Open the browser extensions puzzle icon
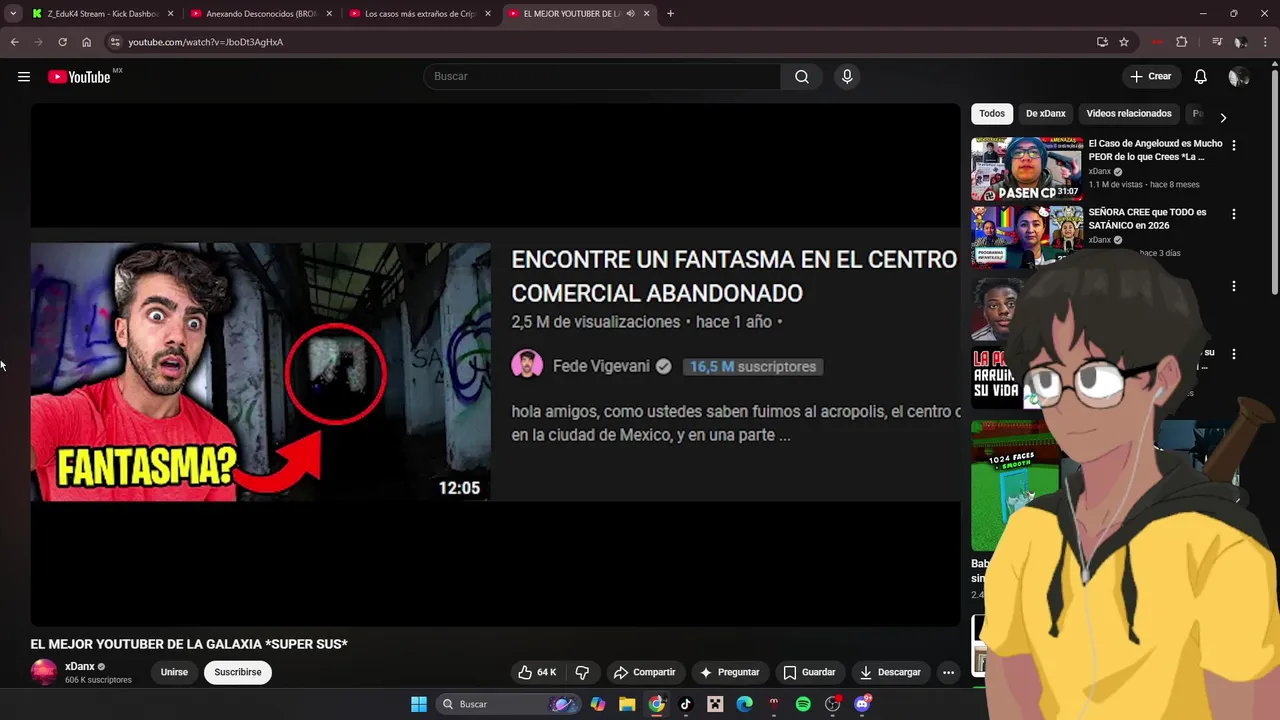The image size is (1280, 720). 1181,42
